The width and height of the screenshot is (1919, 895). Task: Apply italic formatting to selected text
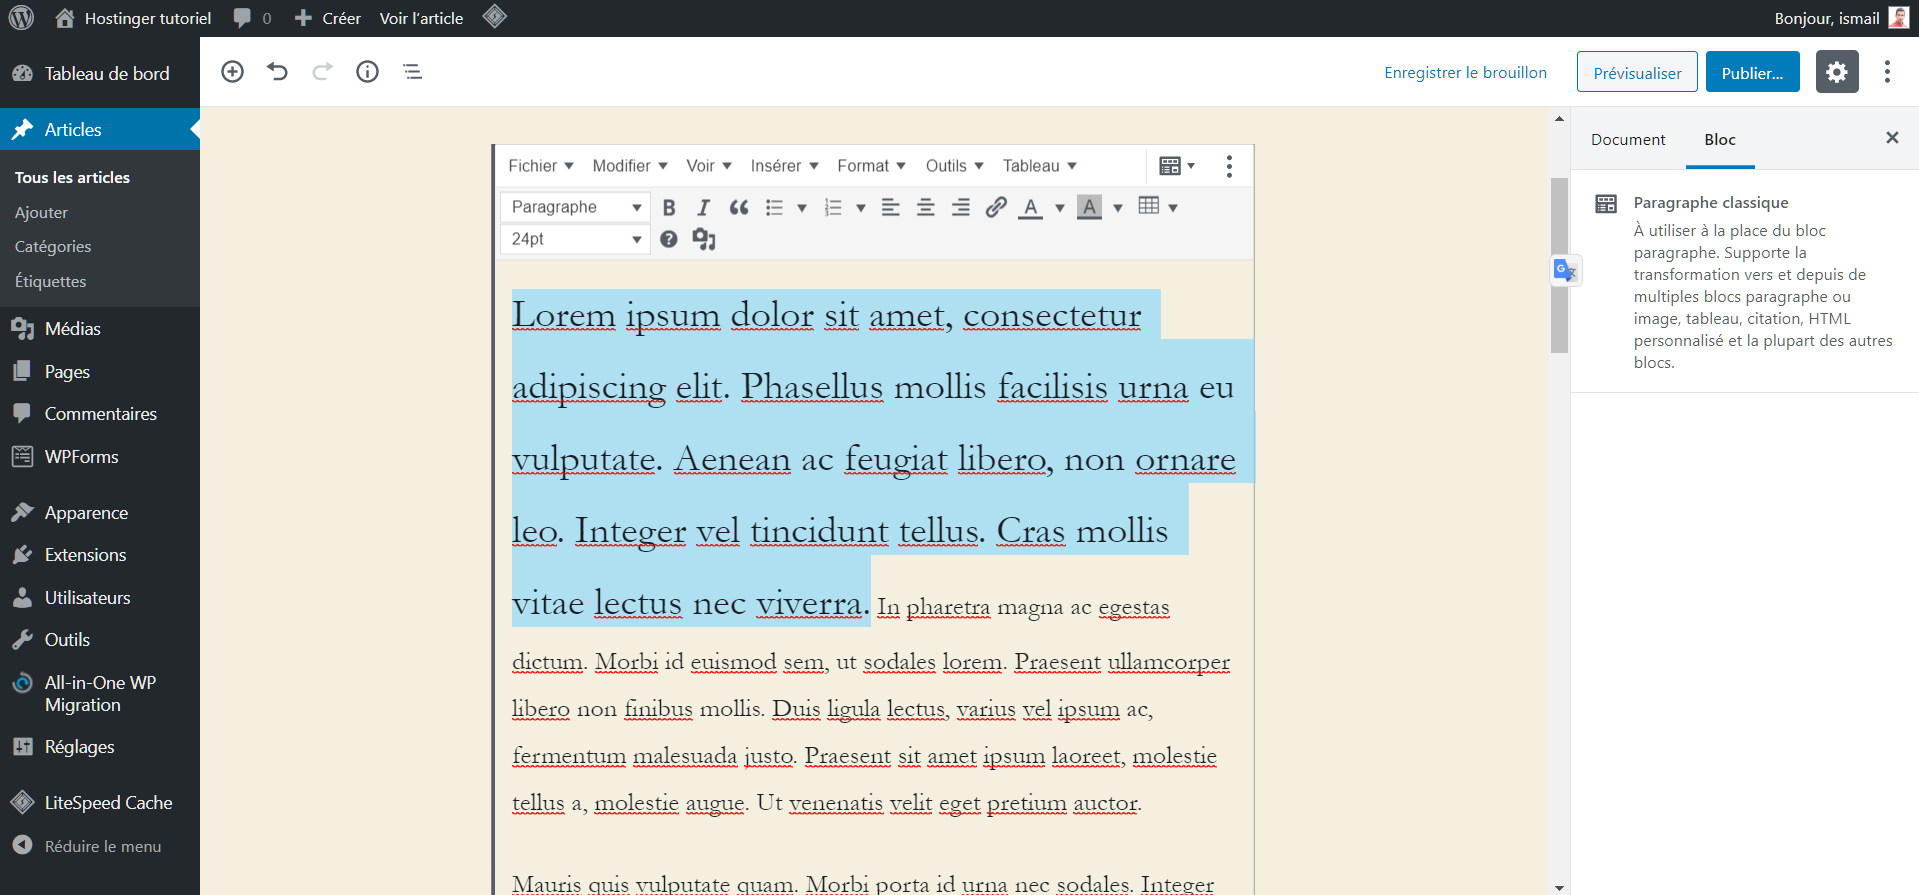pos(703,207)
